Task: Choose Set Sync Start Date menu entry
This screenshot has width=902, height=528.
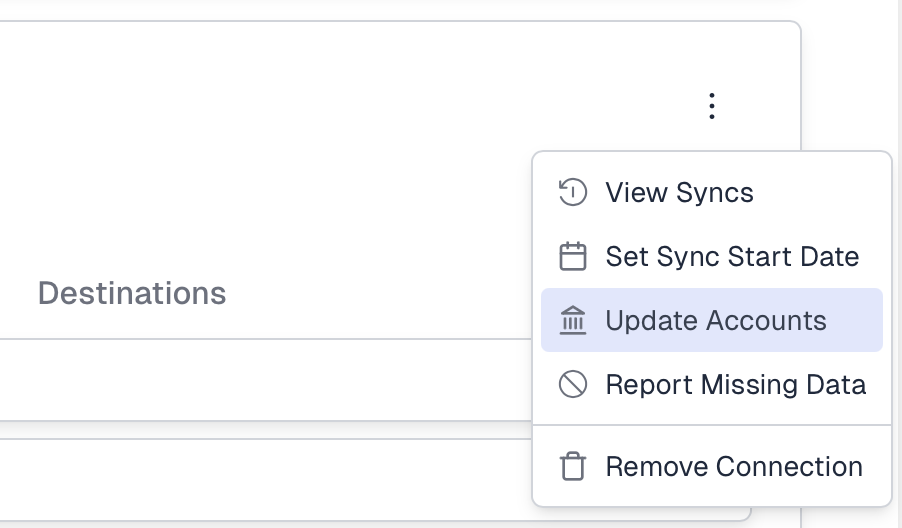Action: 732,257
